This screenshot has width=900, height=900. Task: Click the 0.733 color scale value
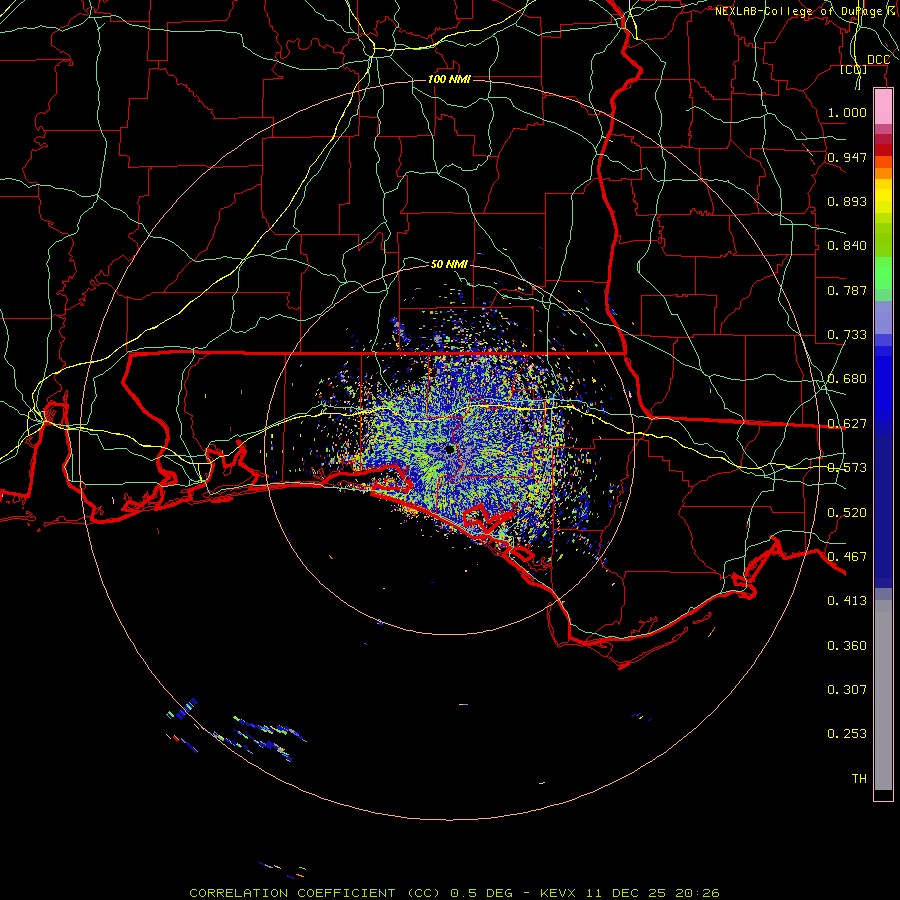[x=847, y=334]
